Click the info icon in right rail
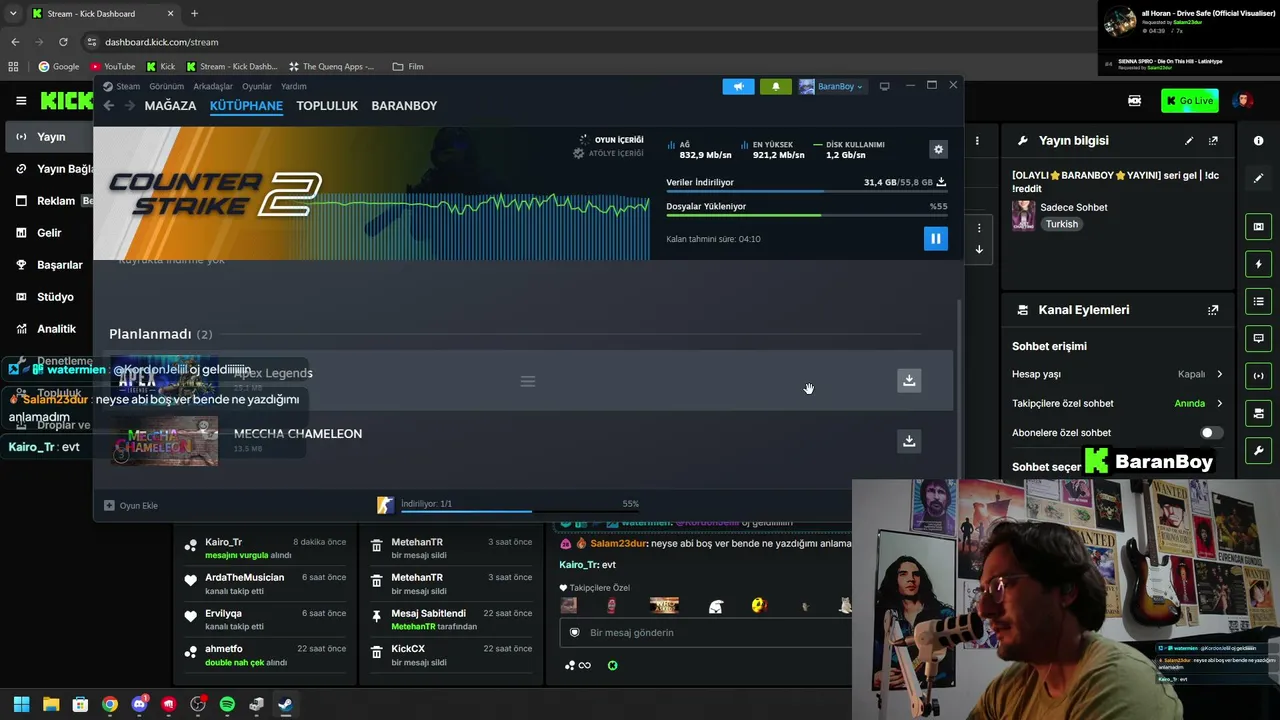 coord(1258,141)
